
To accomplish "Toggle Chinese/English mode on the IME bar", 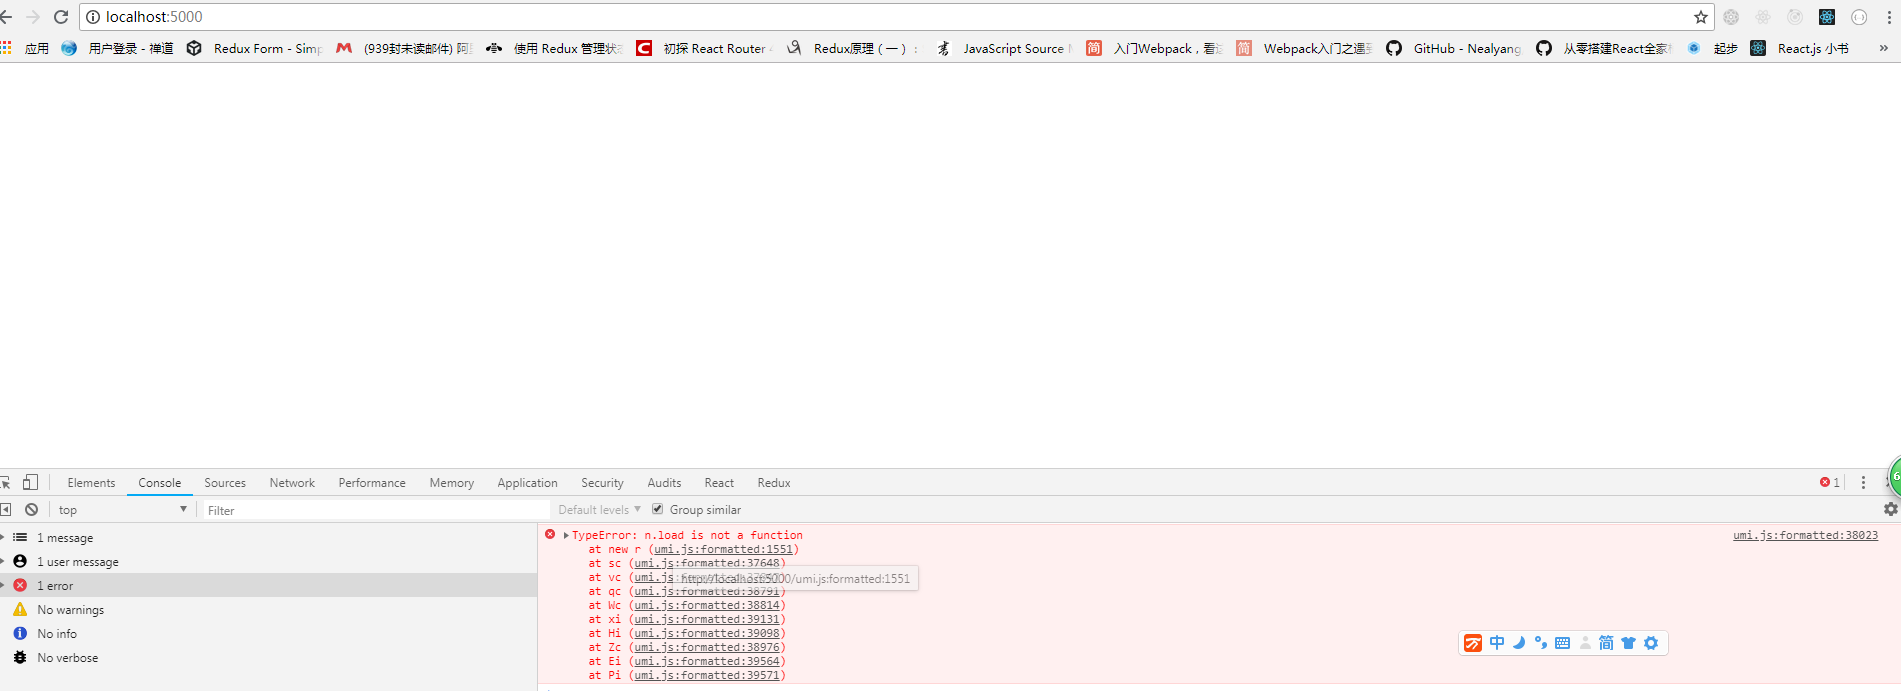I will [1497, 643].
